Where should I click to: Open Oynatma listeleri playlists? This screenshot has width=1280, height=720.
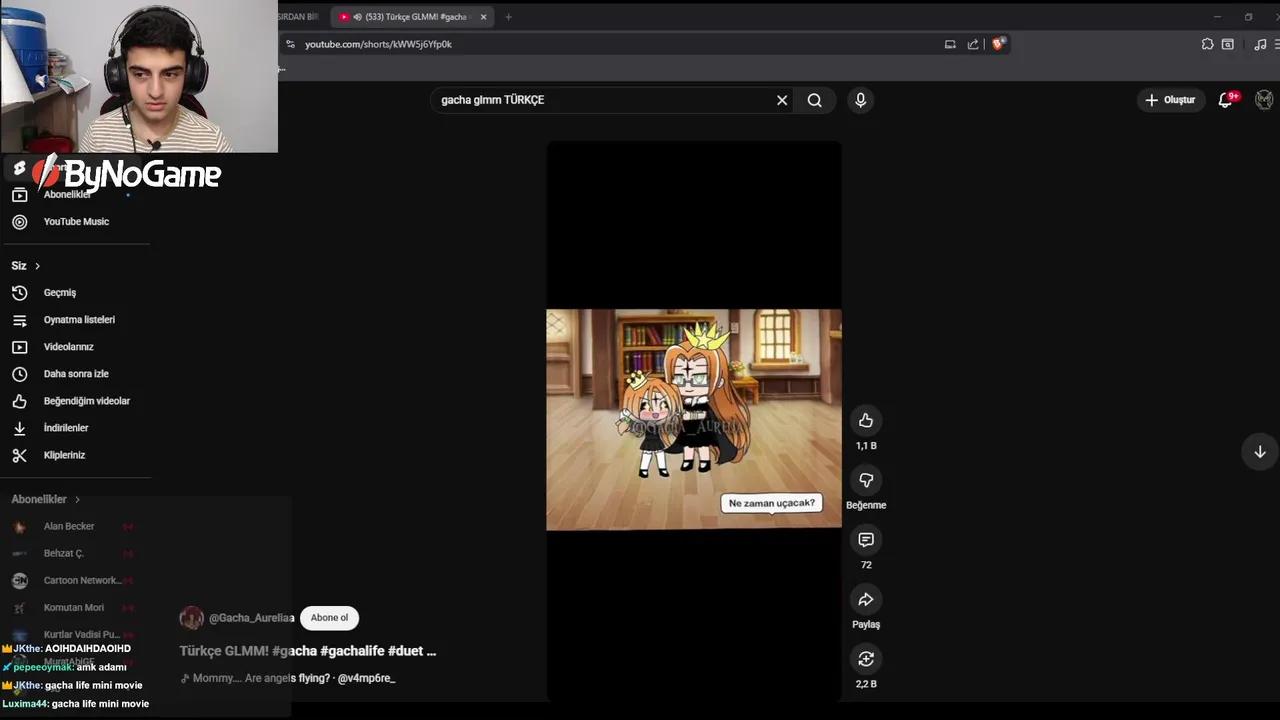click(x=76, y=320)
